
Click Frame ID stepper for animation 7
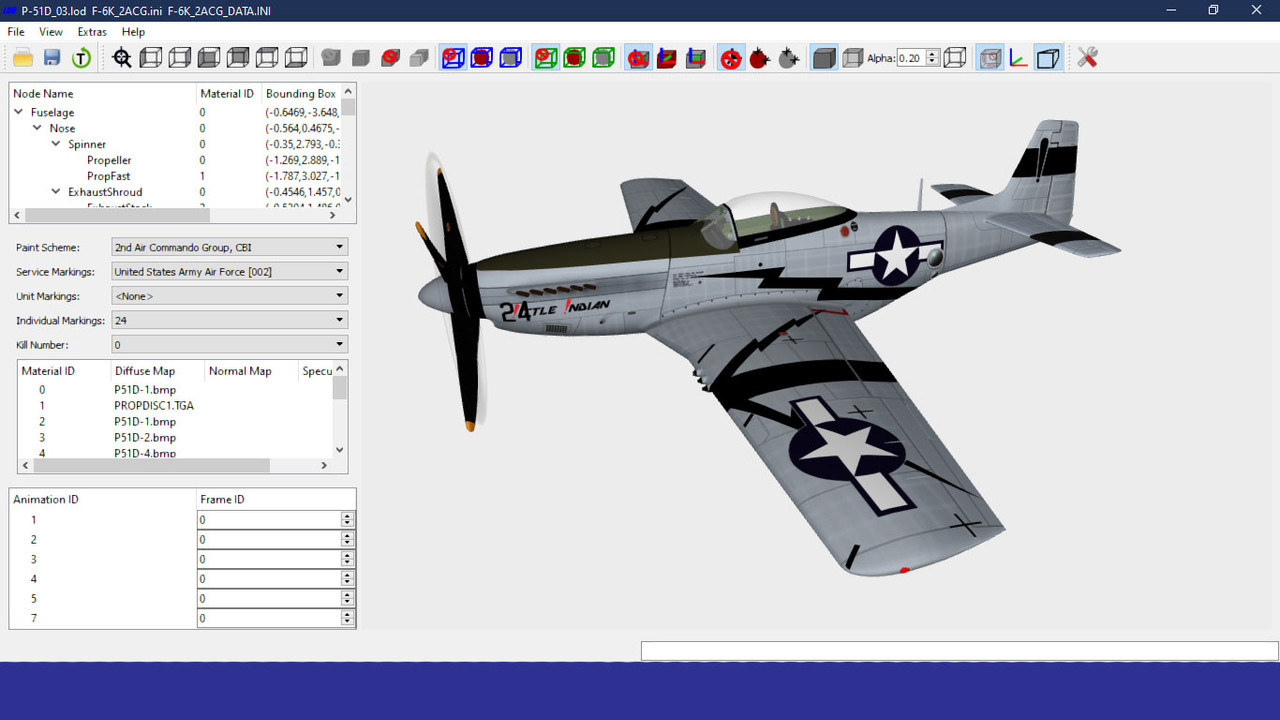coord(348,619)
